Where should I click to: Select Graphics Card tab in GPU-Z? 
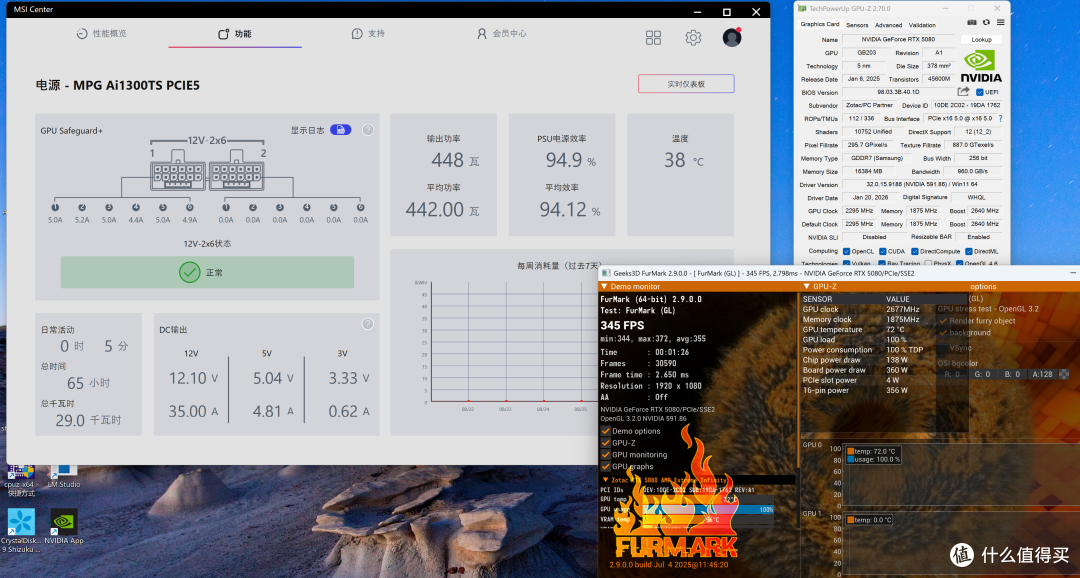[820, 24]
